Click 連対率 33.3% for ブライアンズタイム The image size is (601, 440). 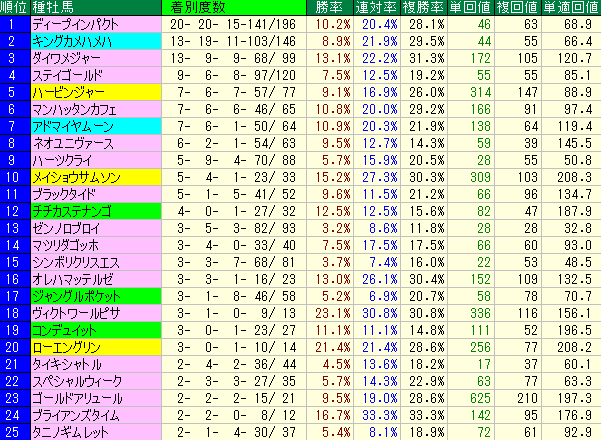pyautogui.click(x=377, y=415)
